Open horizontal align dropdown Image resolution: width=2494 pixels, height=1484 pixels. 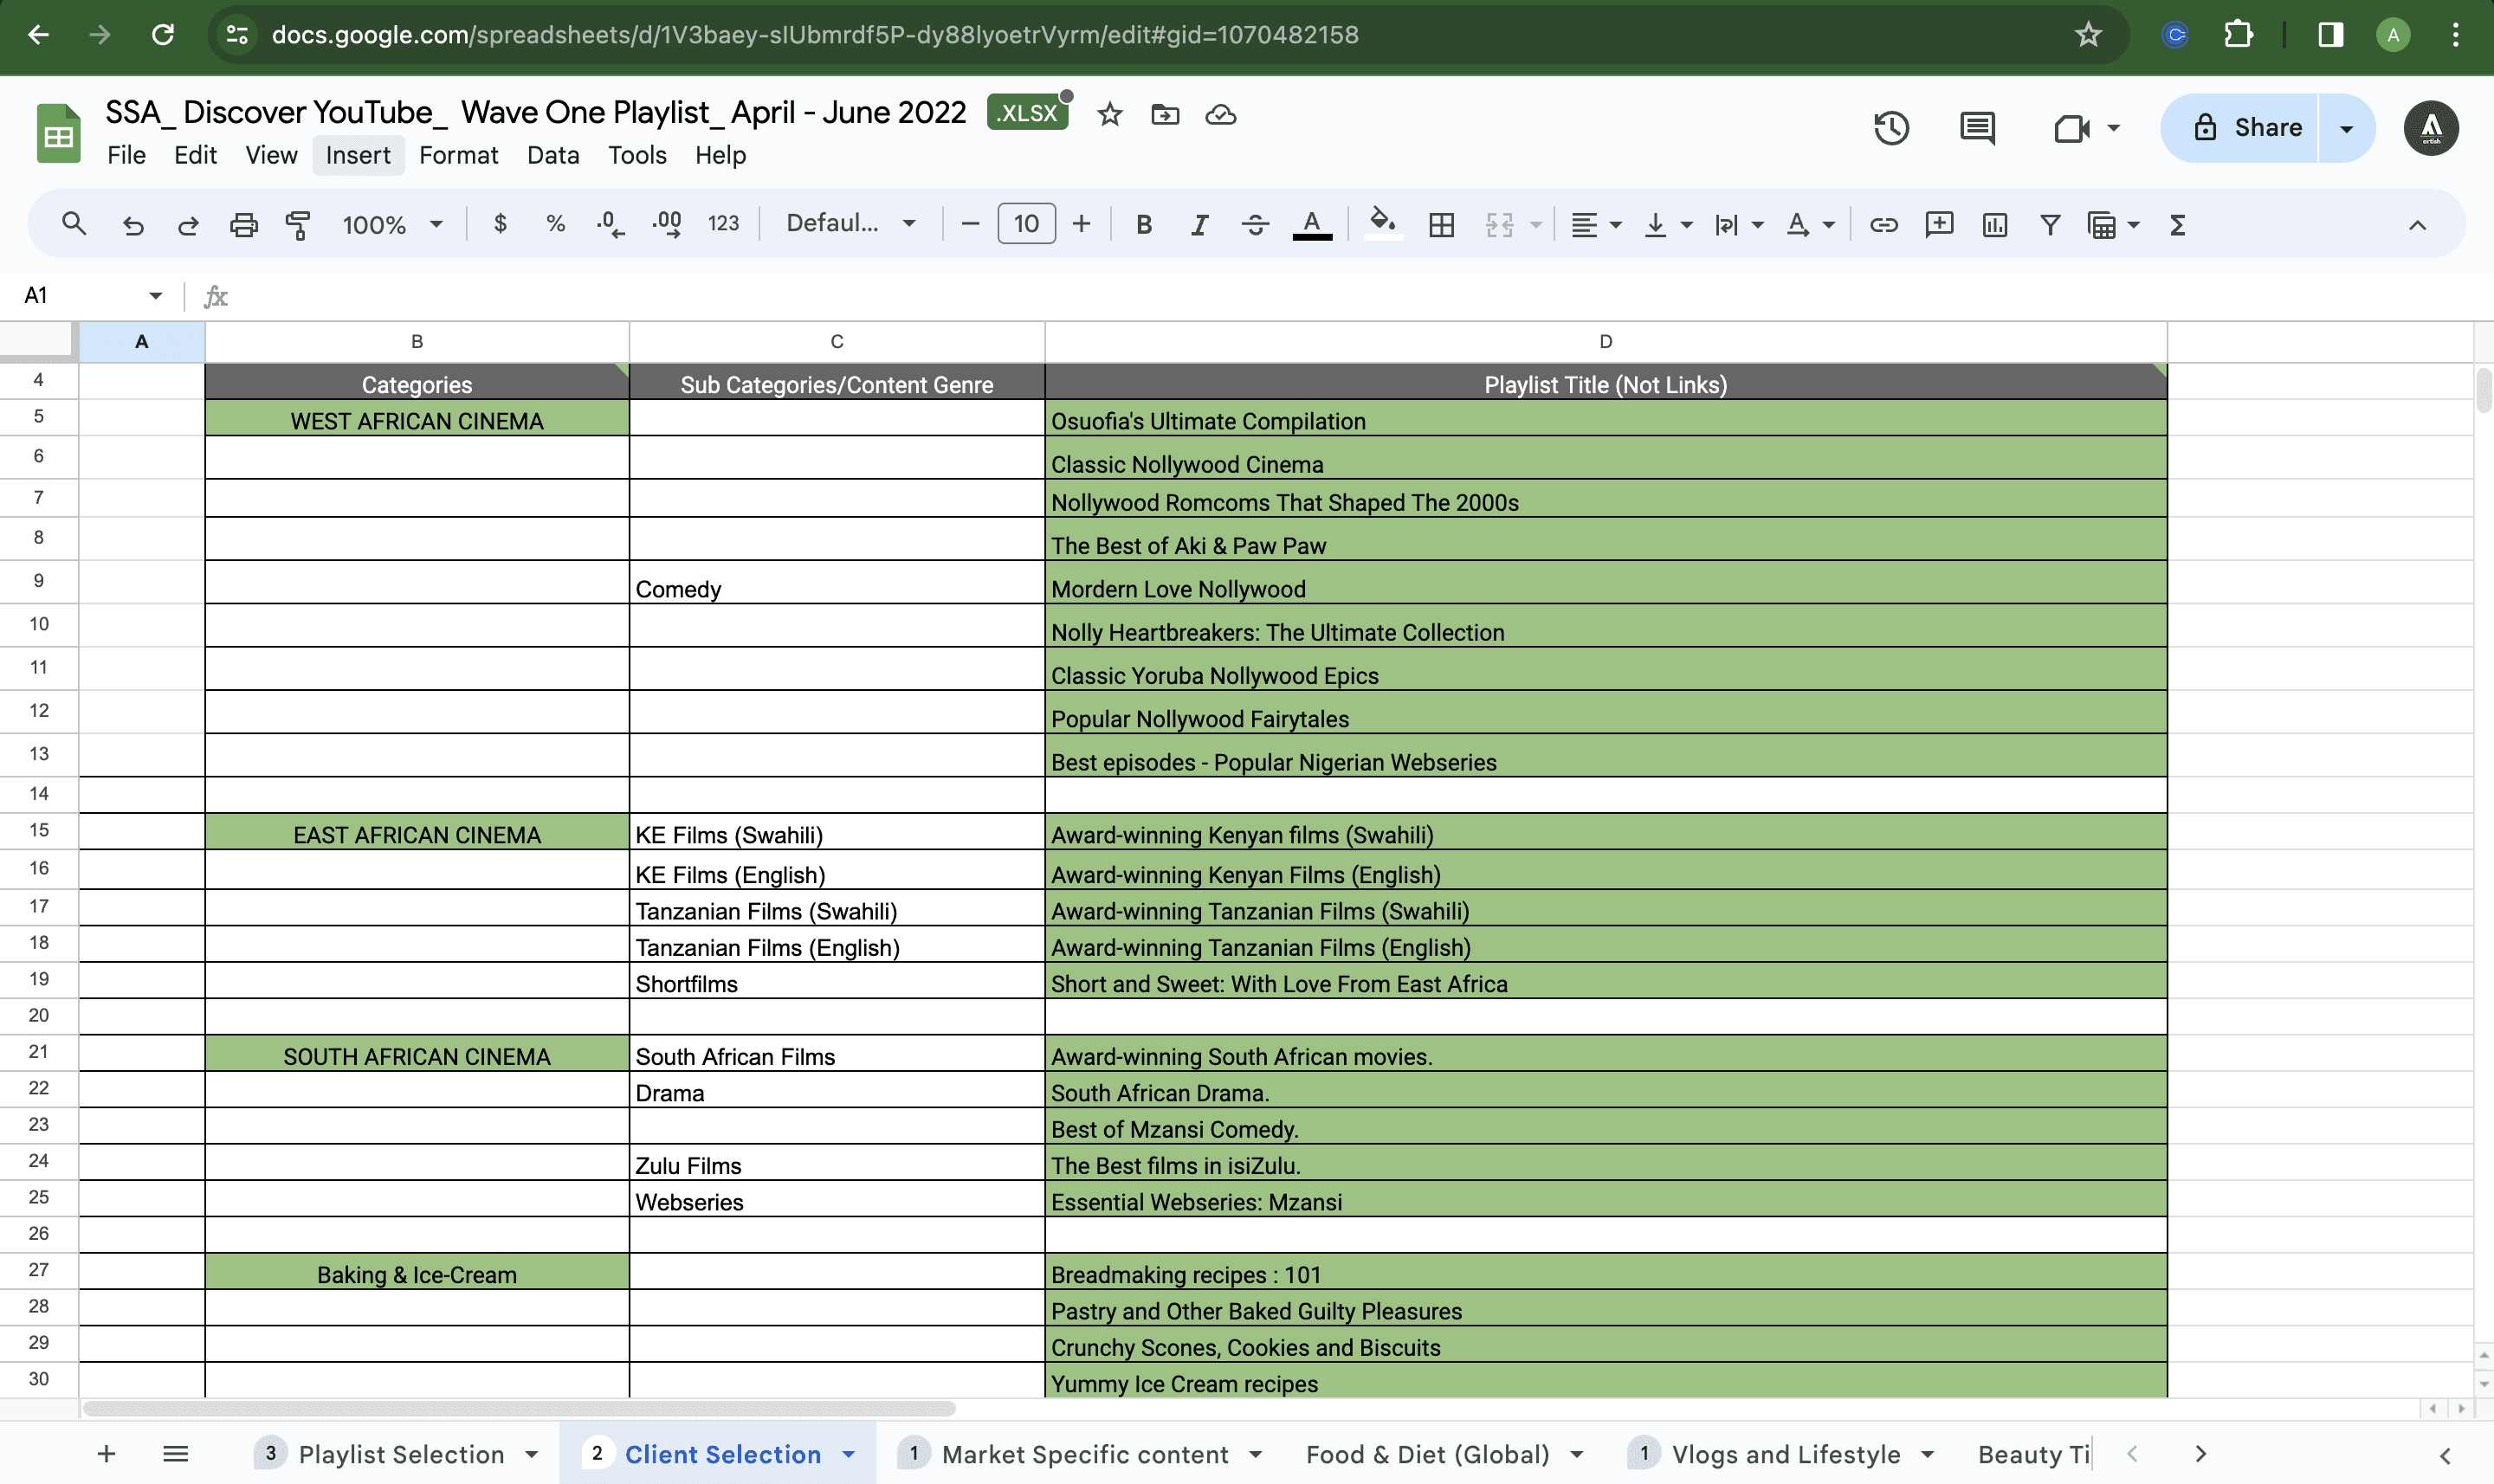click(x=1595, y=224)
